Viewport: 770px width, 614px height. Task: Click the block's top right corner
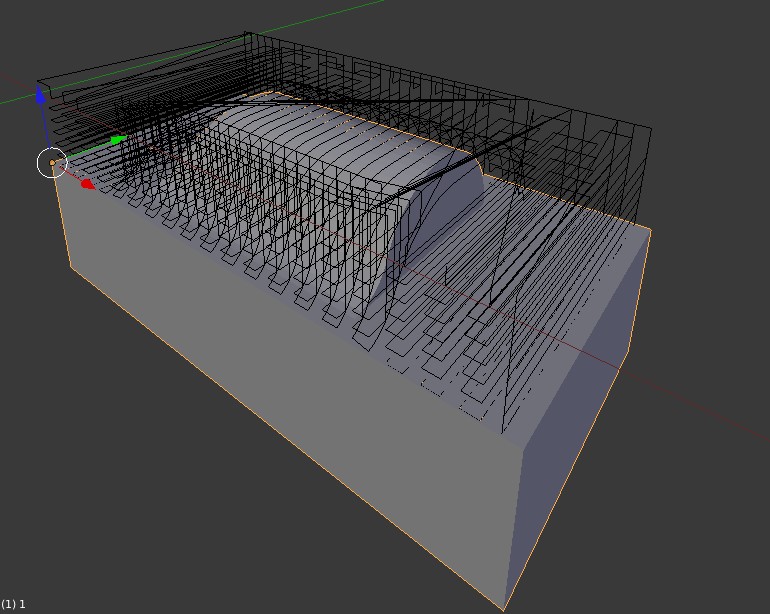651,230
